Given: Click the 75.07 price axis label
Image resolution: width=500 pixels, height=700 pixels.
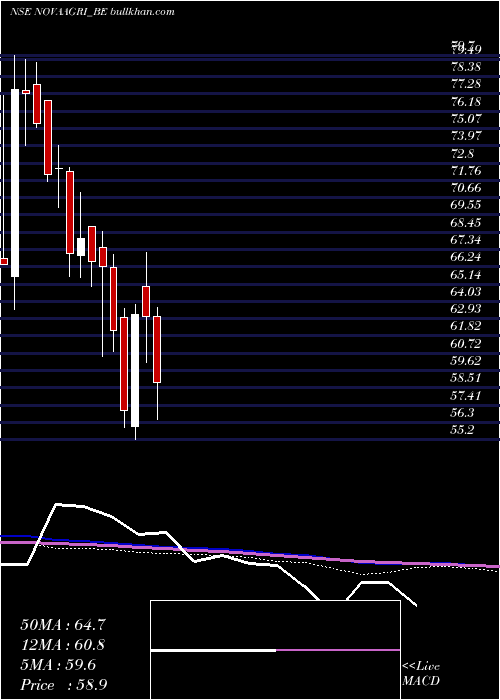Looking at the screenshot, I should tap(466, 119).
